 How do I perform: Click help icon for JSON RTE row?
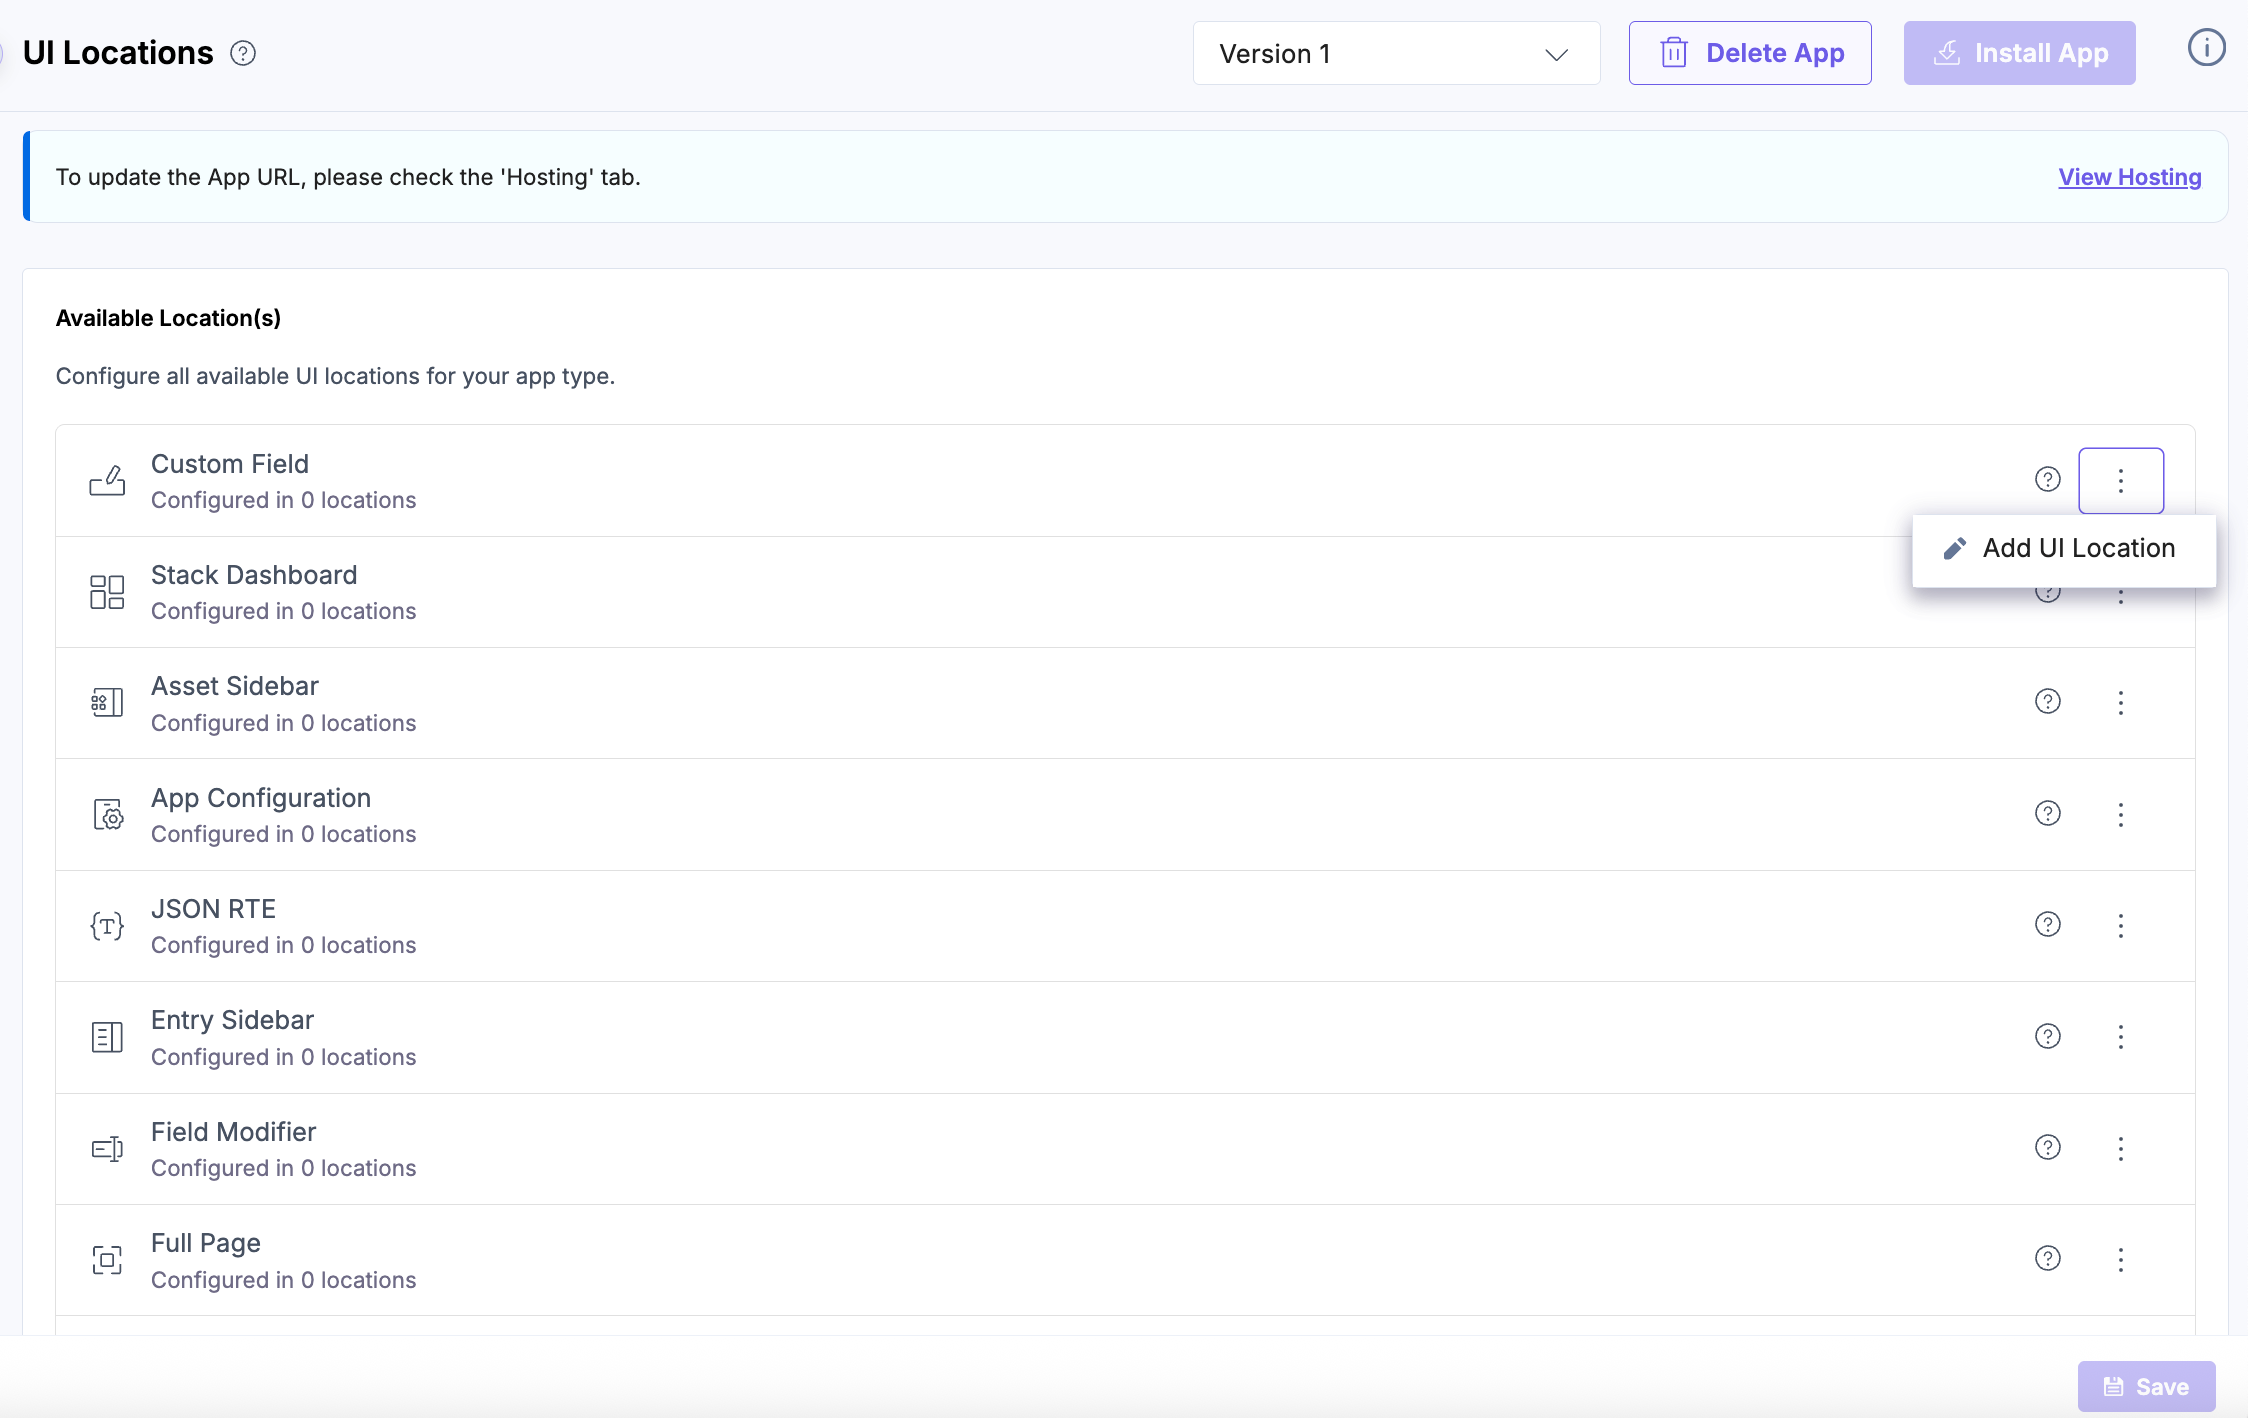tap(2047, 925)
